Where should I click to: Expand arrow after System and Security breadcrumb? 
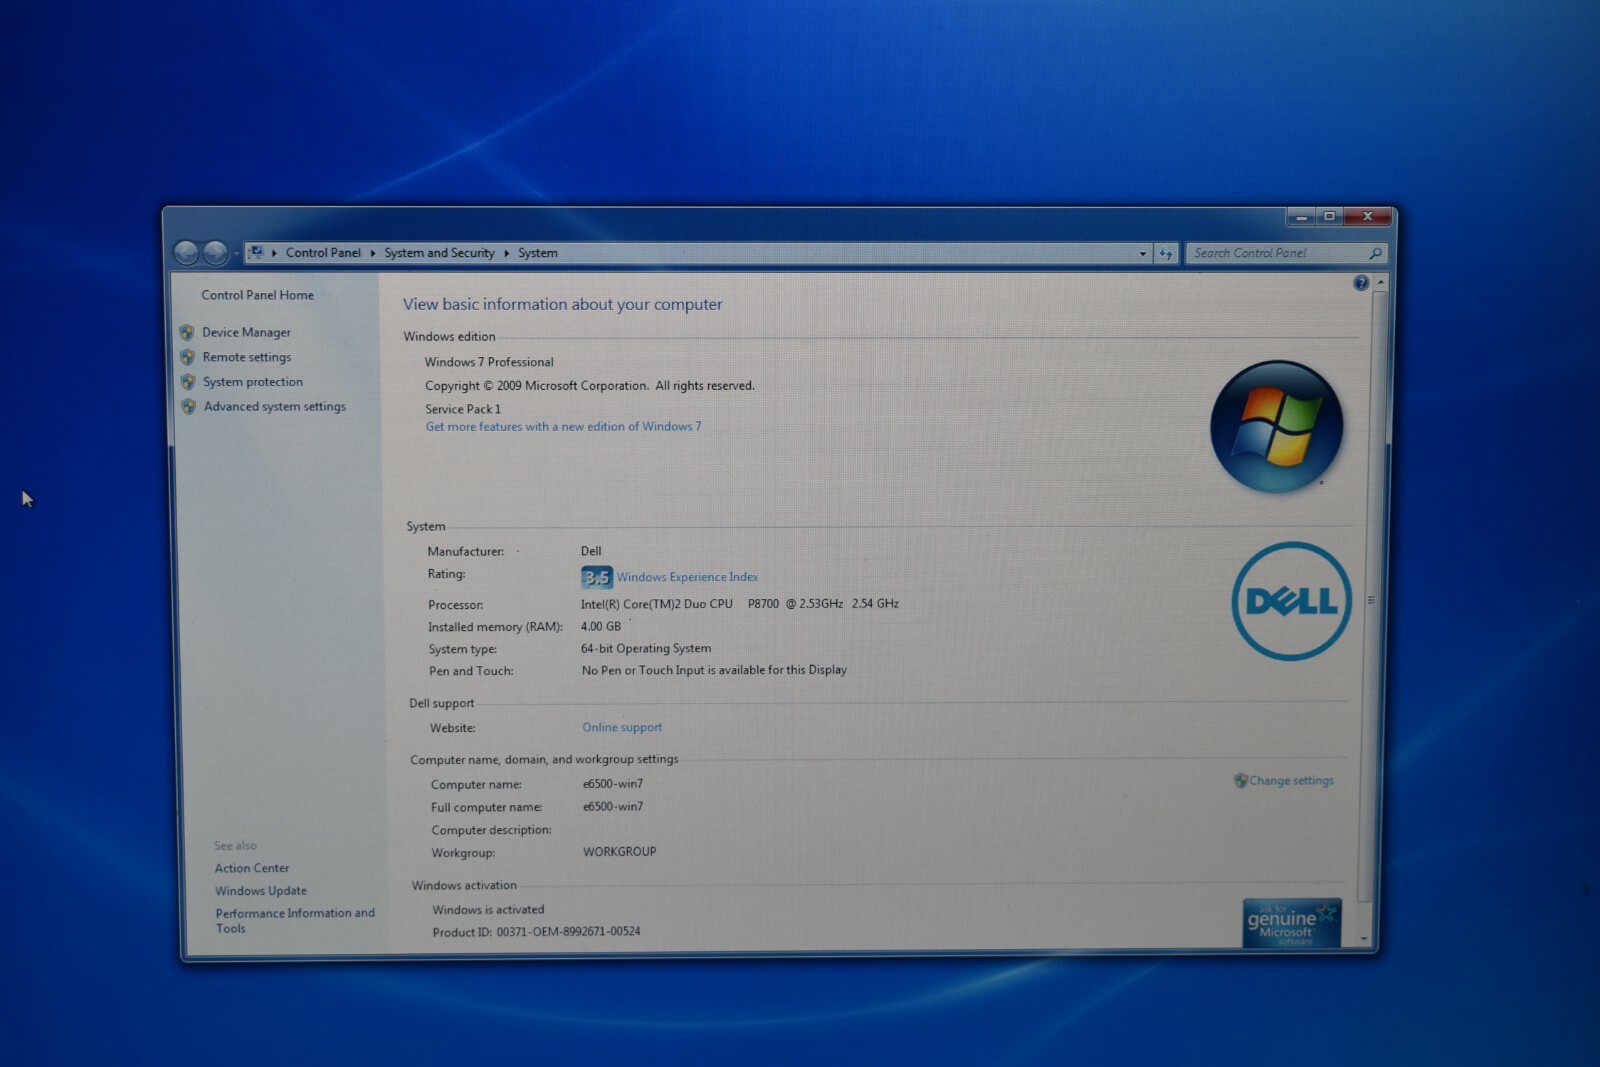point(506,254)
